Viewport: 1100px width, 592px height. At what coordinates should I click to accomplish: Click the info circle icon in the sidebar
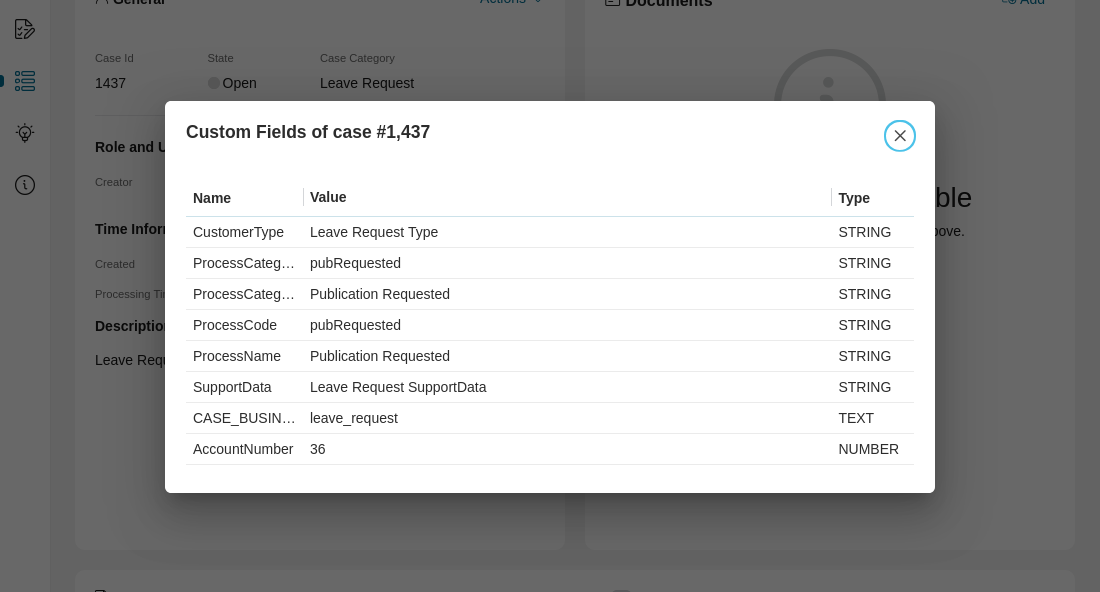click(x=25, y=185)
